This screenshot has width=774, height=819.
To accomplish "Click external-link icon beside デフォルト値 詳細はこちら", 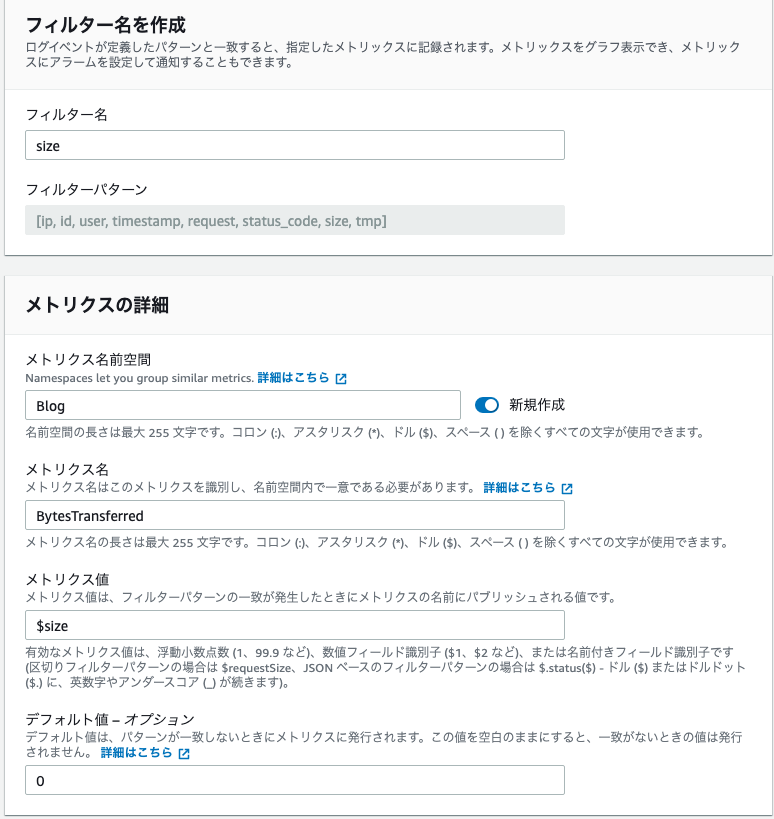I will coord(184,754).
